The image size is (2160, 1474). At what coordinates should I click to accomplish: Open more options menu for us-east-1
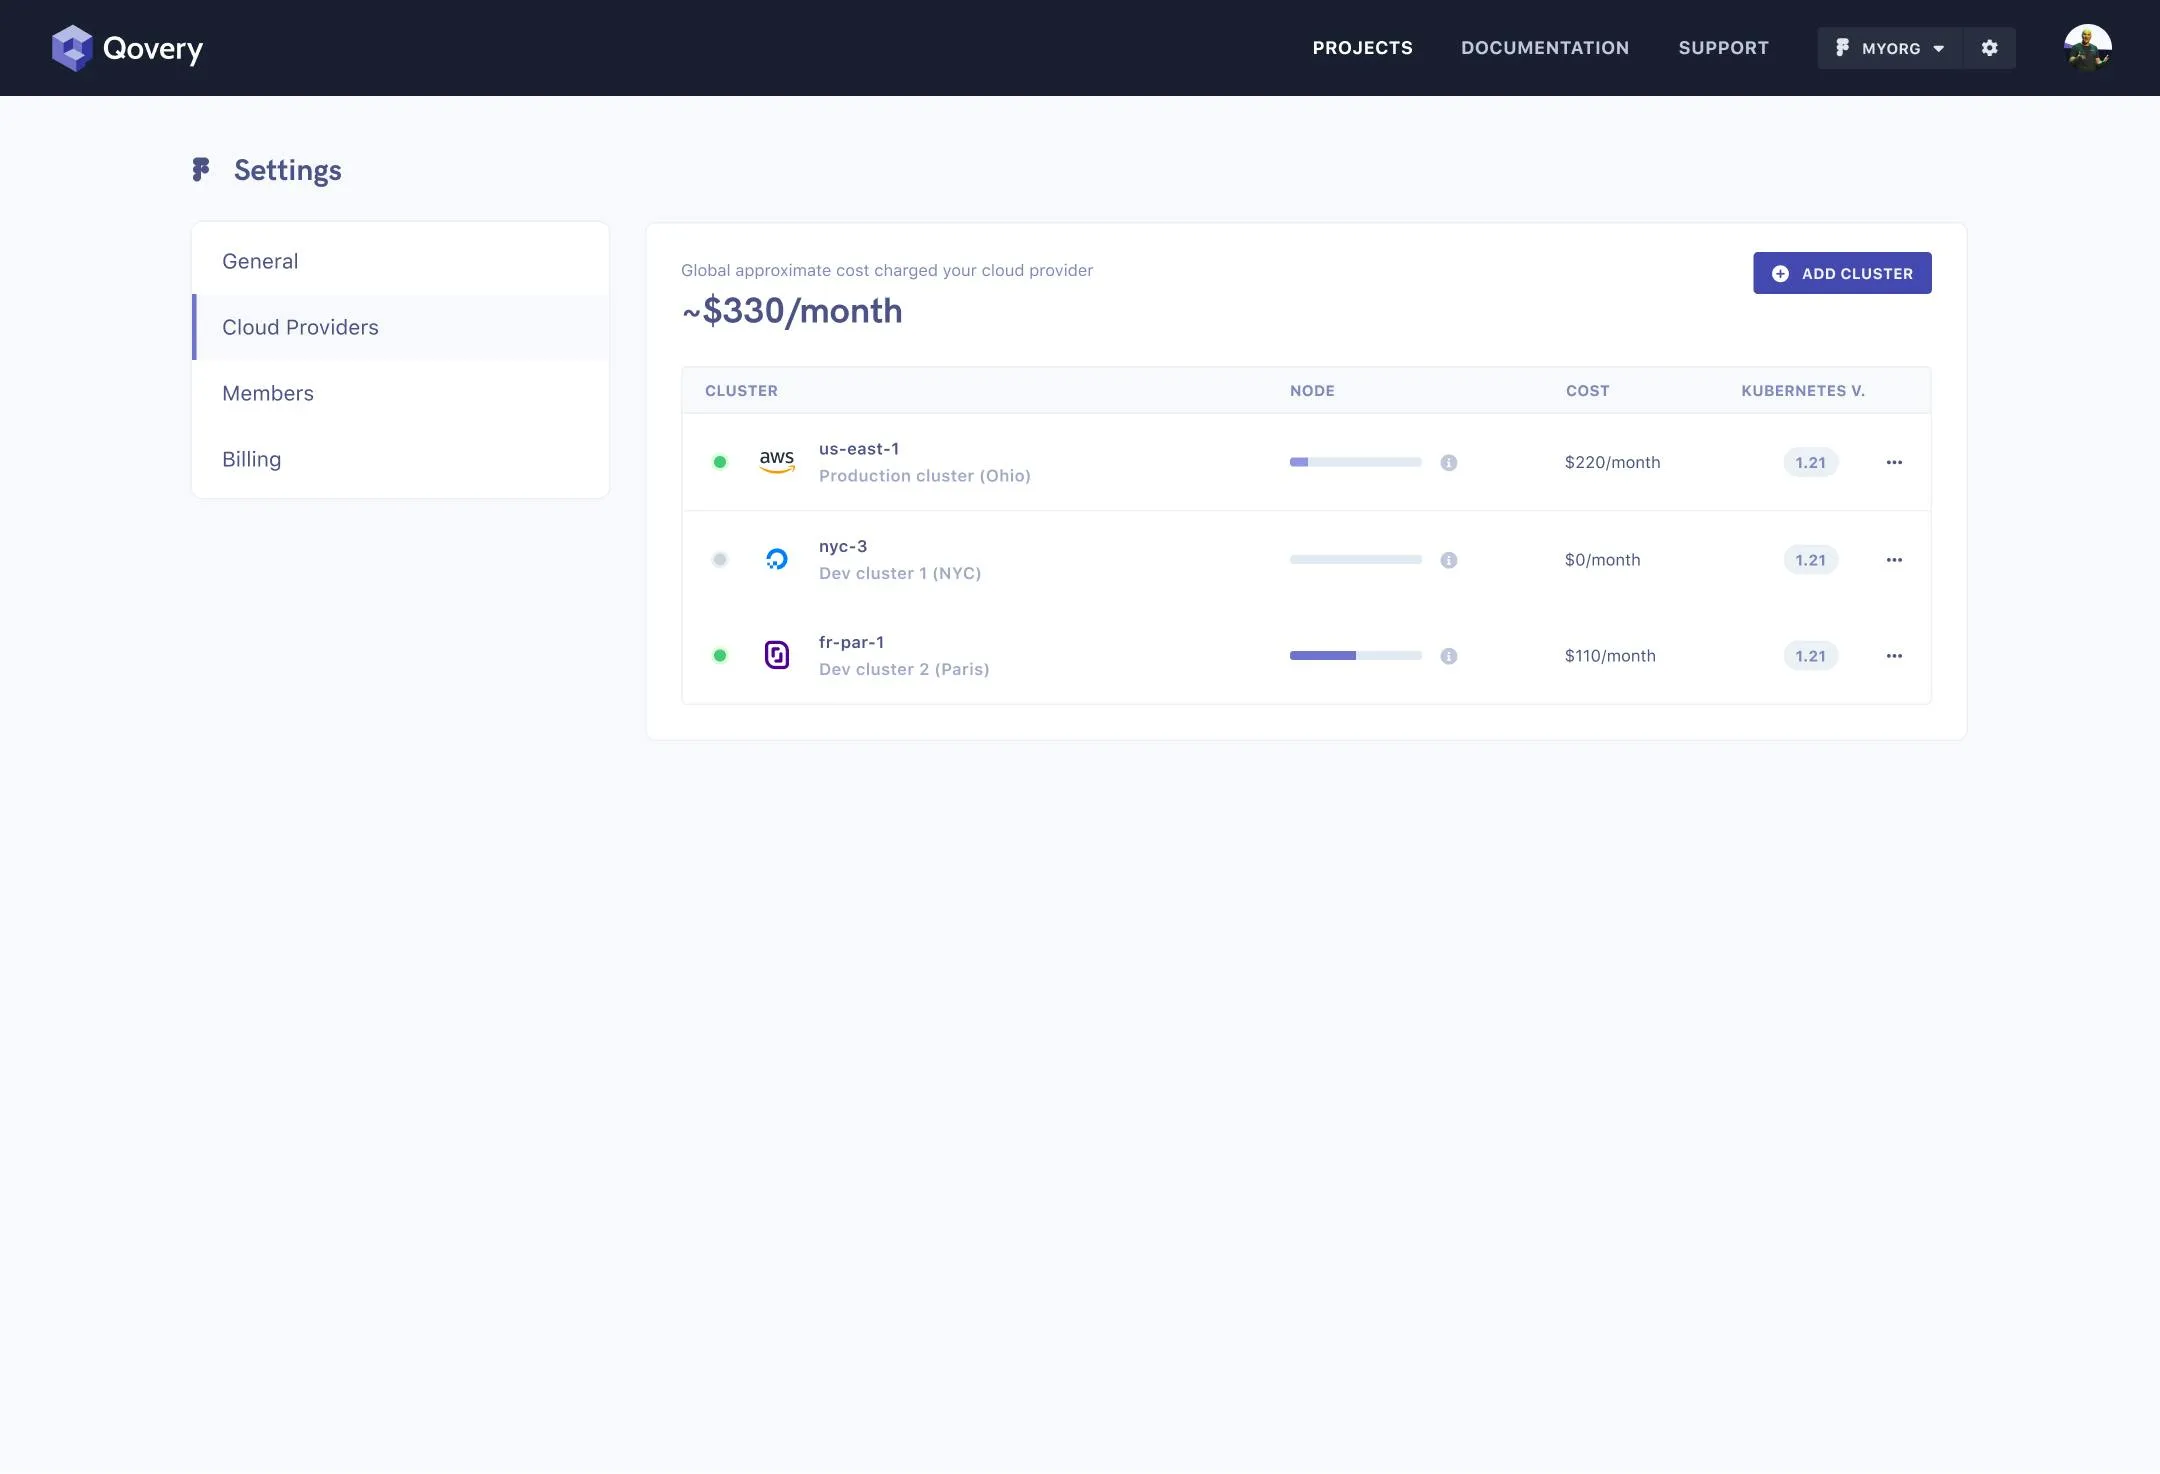pyautogui.click(x=1894, y=462)
